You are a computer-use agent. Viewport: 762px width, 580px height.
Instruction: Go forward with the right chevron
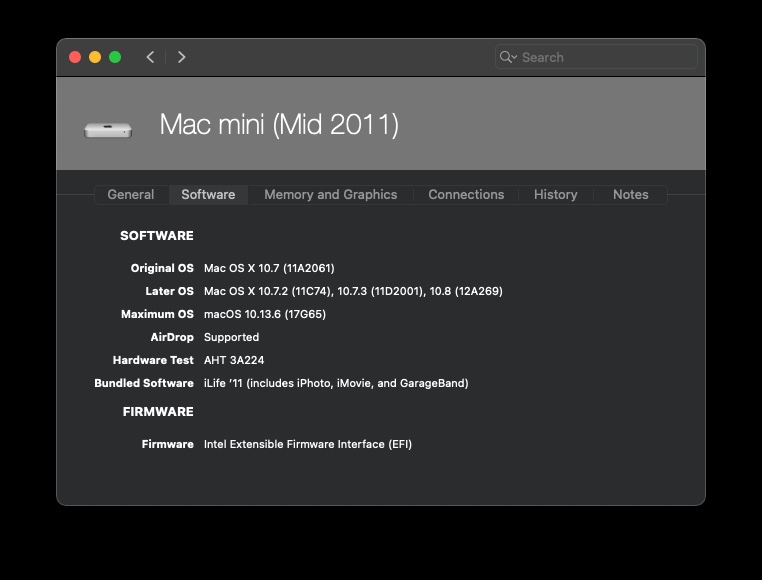click(181, 57)
